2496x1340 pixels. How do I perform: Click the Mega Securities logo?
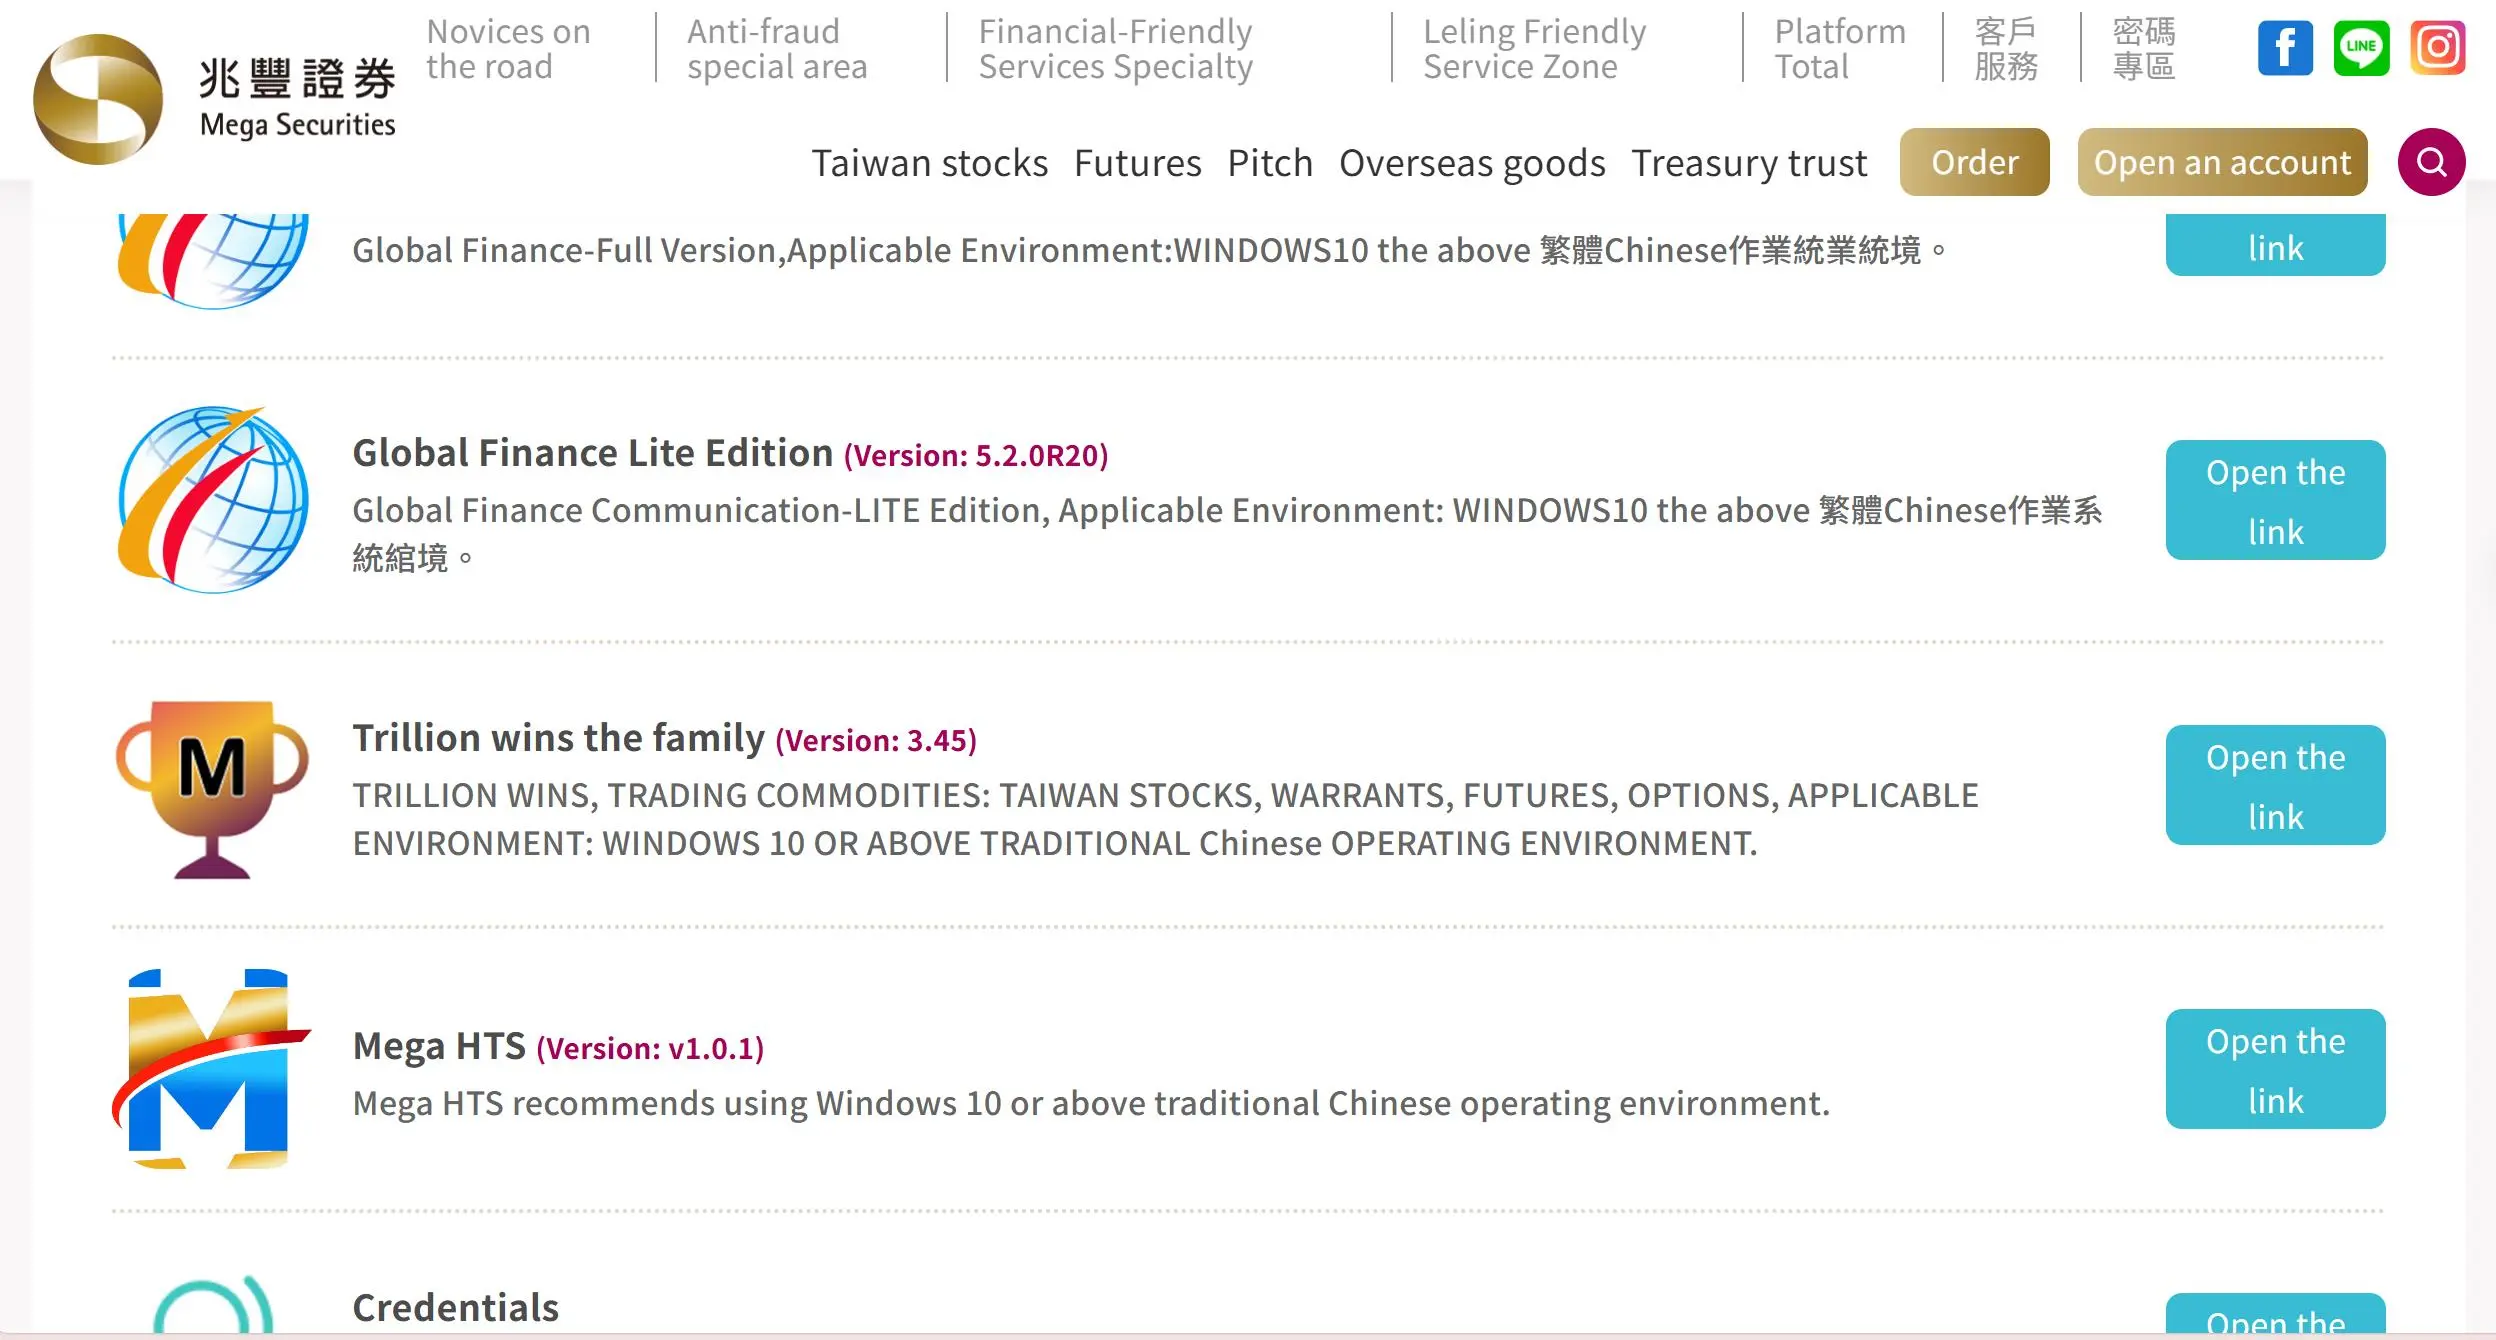click(214, 98)
